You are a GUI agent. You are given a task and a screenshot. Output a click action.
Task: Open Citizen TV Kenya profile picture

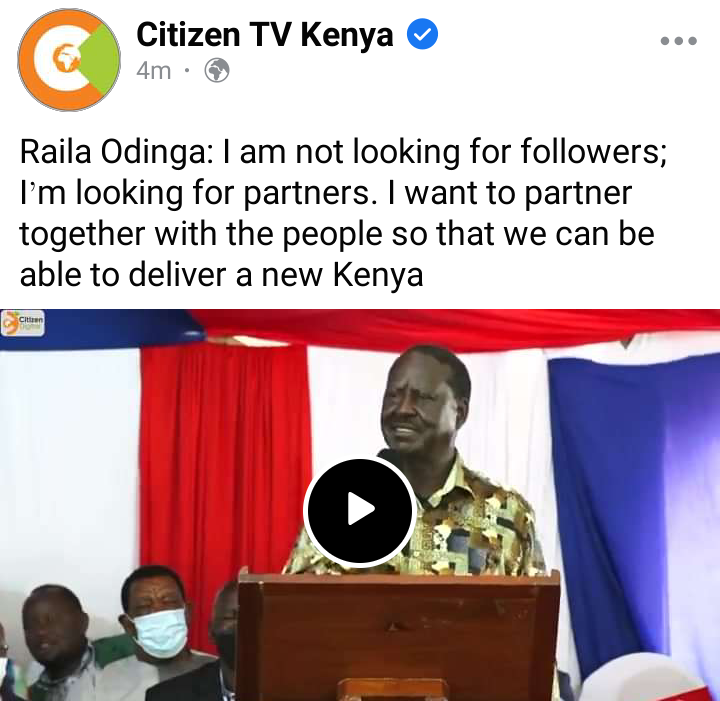pos(69,60)
